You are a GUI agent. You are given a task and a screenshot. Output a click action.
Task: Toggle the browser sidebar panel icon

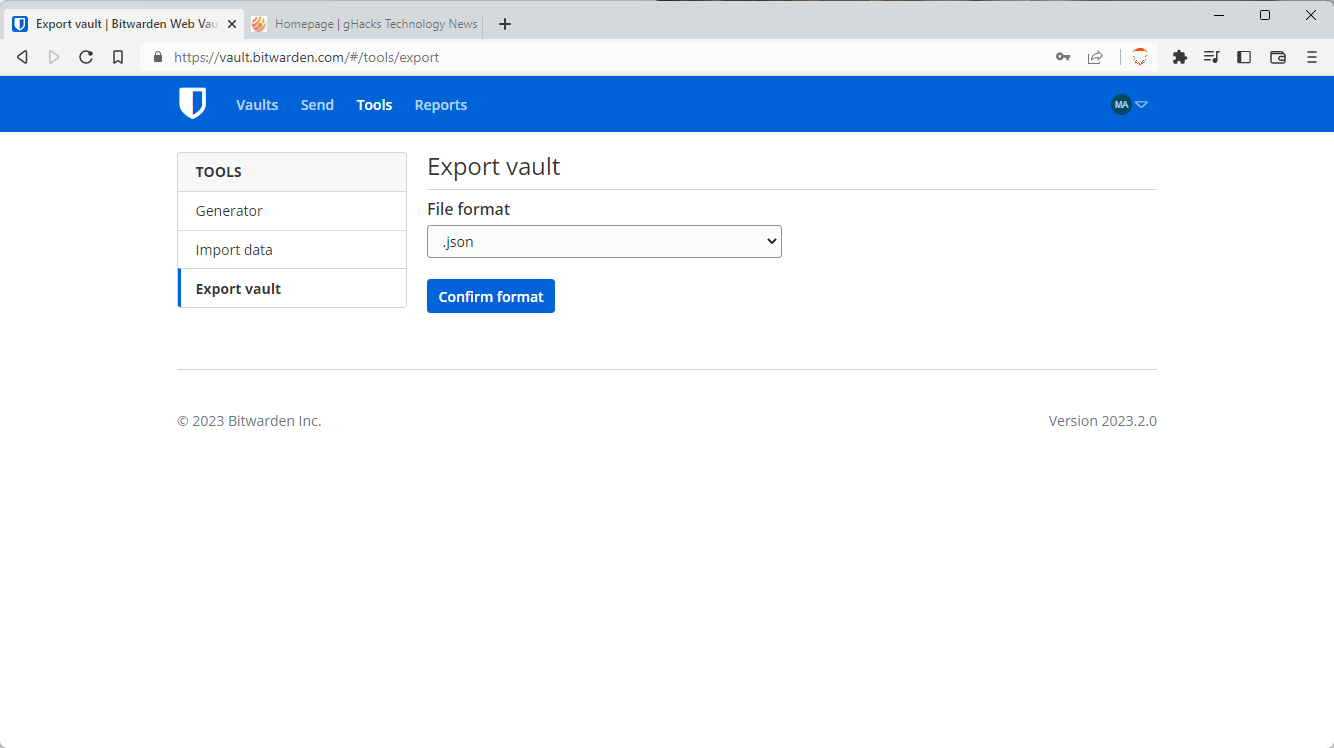(1244, 57)
